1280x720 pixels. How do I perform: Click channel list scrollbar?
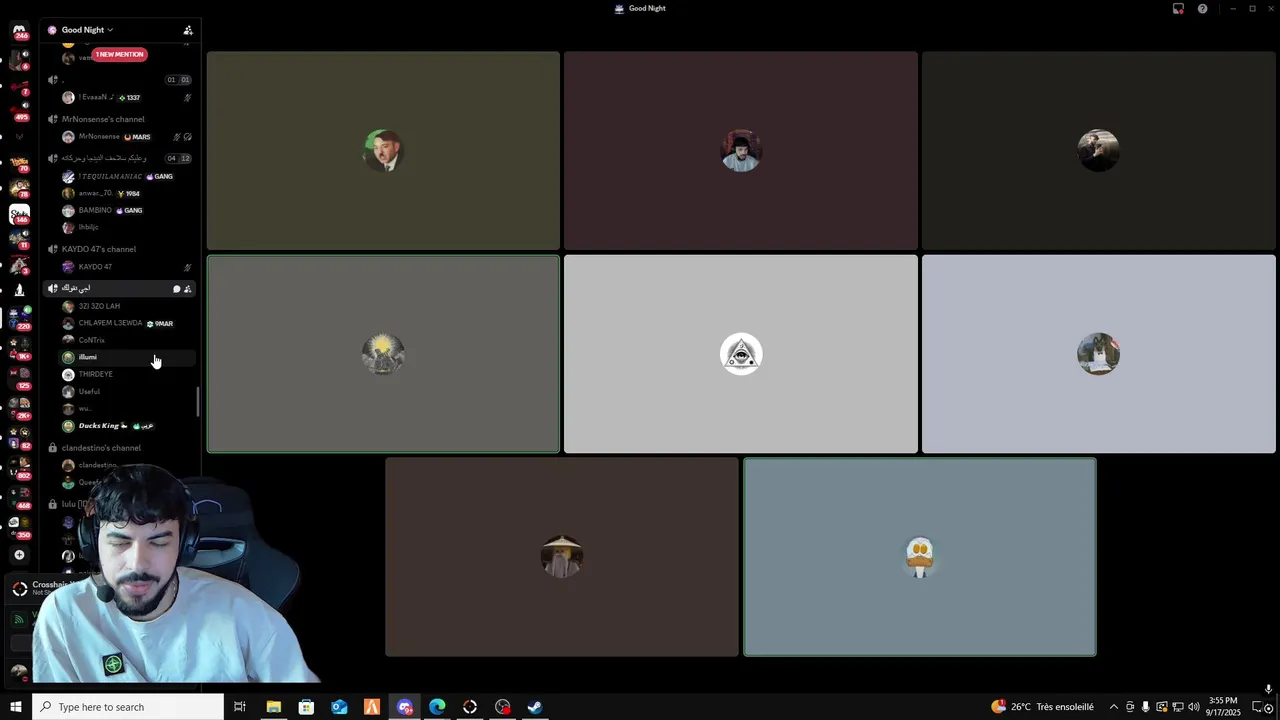coord(198,402)
